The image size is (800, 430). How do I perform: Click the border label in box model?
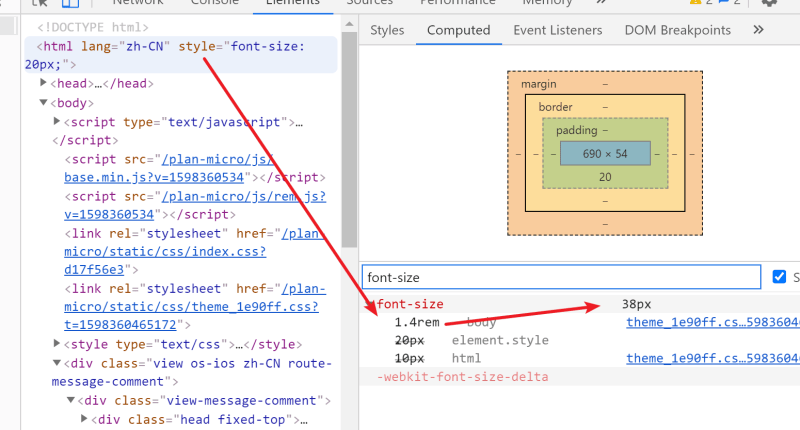[555, 107]
